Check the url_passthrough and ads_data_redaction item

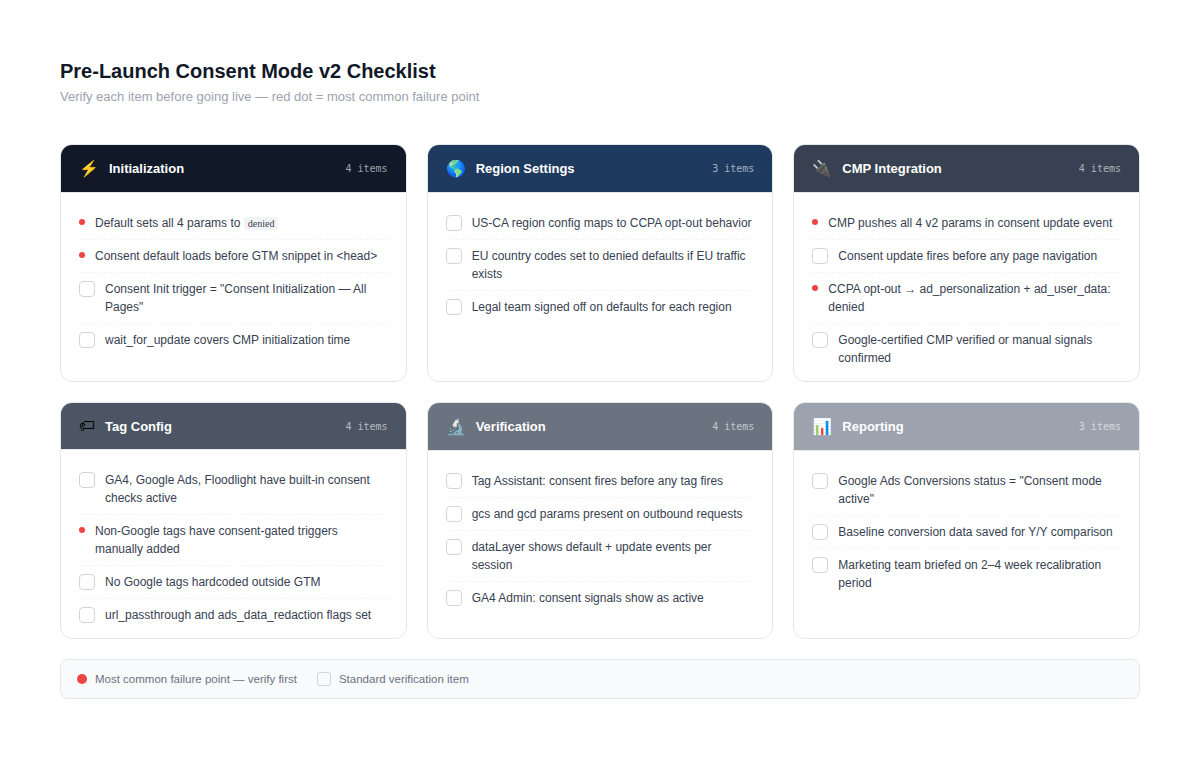point(87,615)
